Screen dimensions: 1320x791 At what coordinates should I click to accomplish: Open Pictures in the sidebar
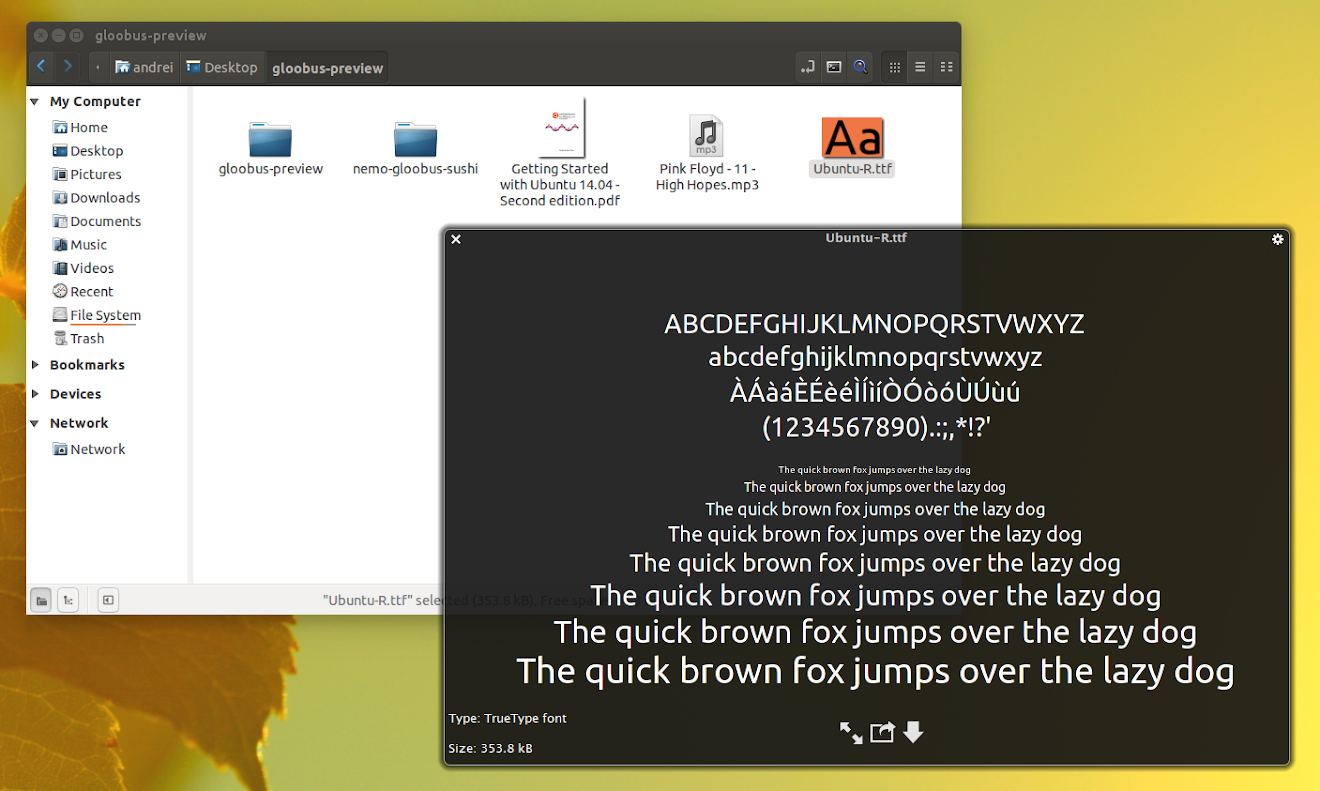(x=87, y=174)
